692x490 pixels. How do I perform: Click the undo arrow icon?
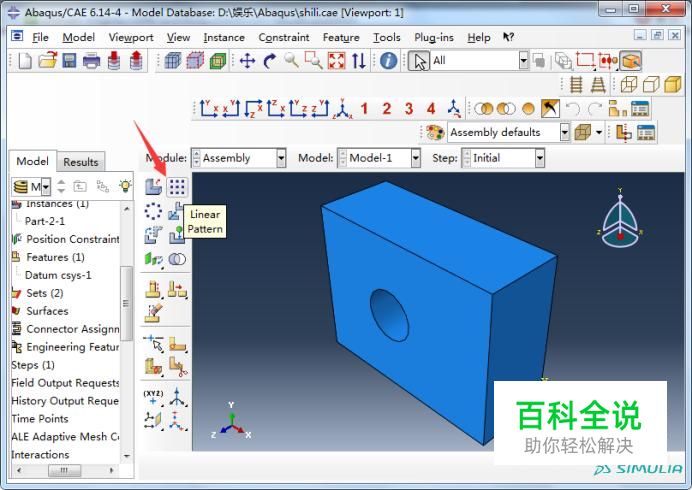[x=572, y=109]
